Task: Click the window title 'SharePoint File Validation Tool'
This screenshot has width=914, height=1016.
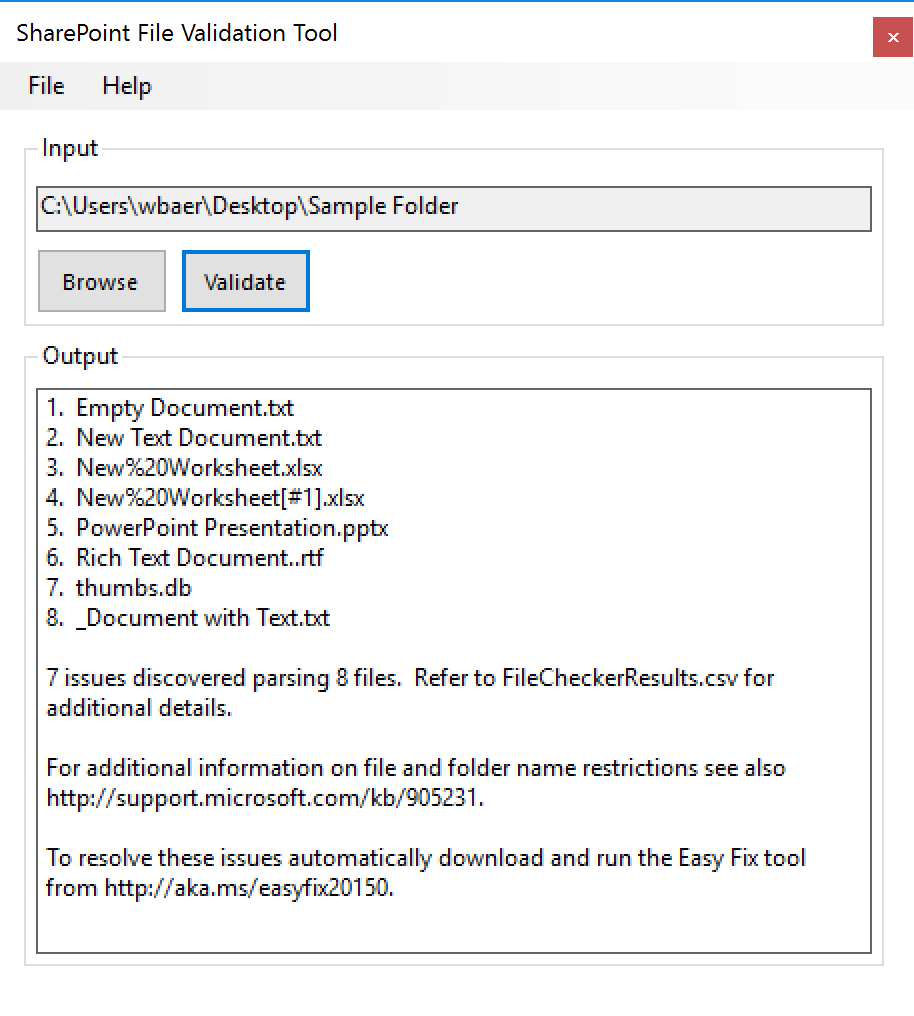Action: point(177,33)
